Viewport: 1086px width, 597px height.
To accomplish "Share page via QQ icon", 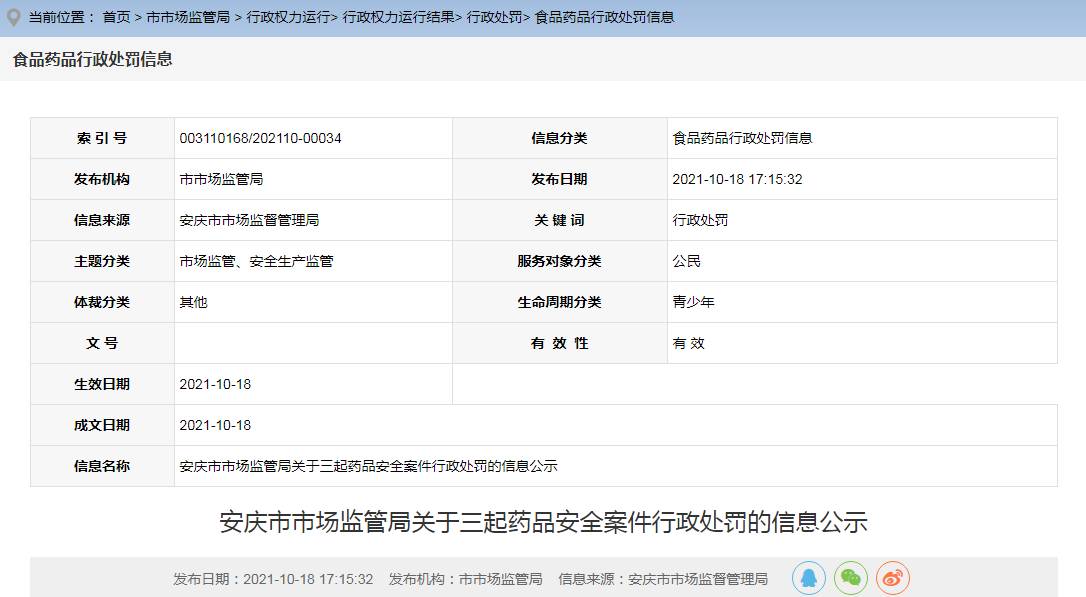I will coord(808,578).
